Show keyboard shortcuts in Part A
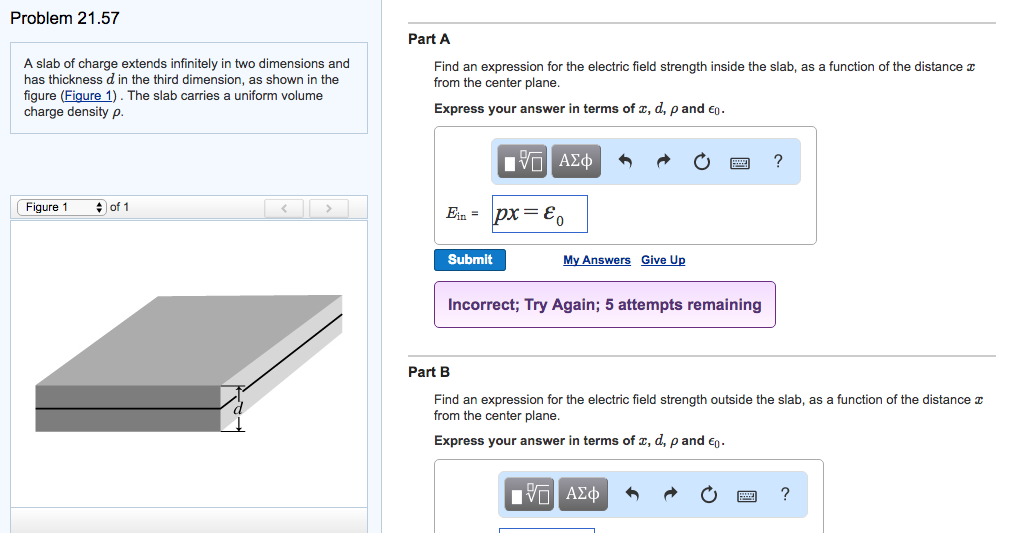Image resolution: width=1013 pixels, height=533 pixels. click(x=740, y=162)
